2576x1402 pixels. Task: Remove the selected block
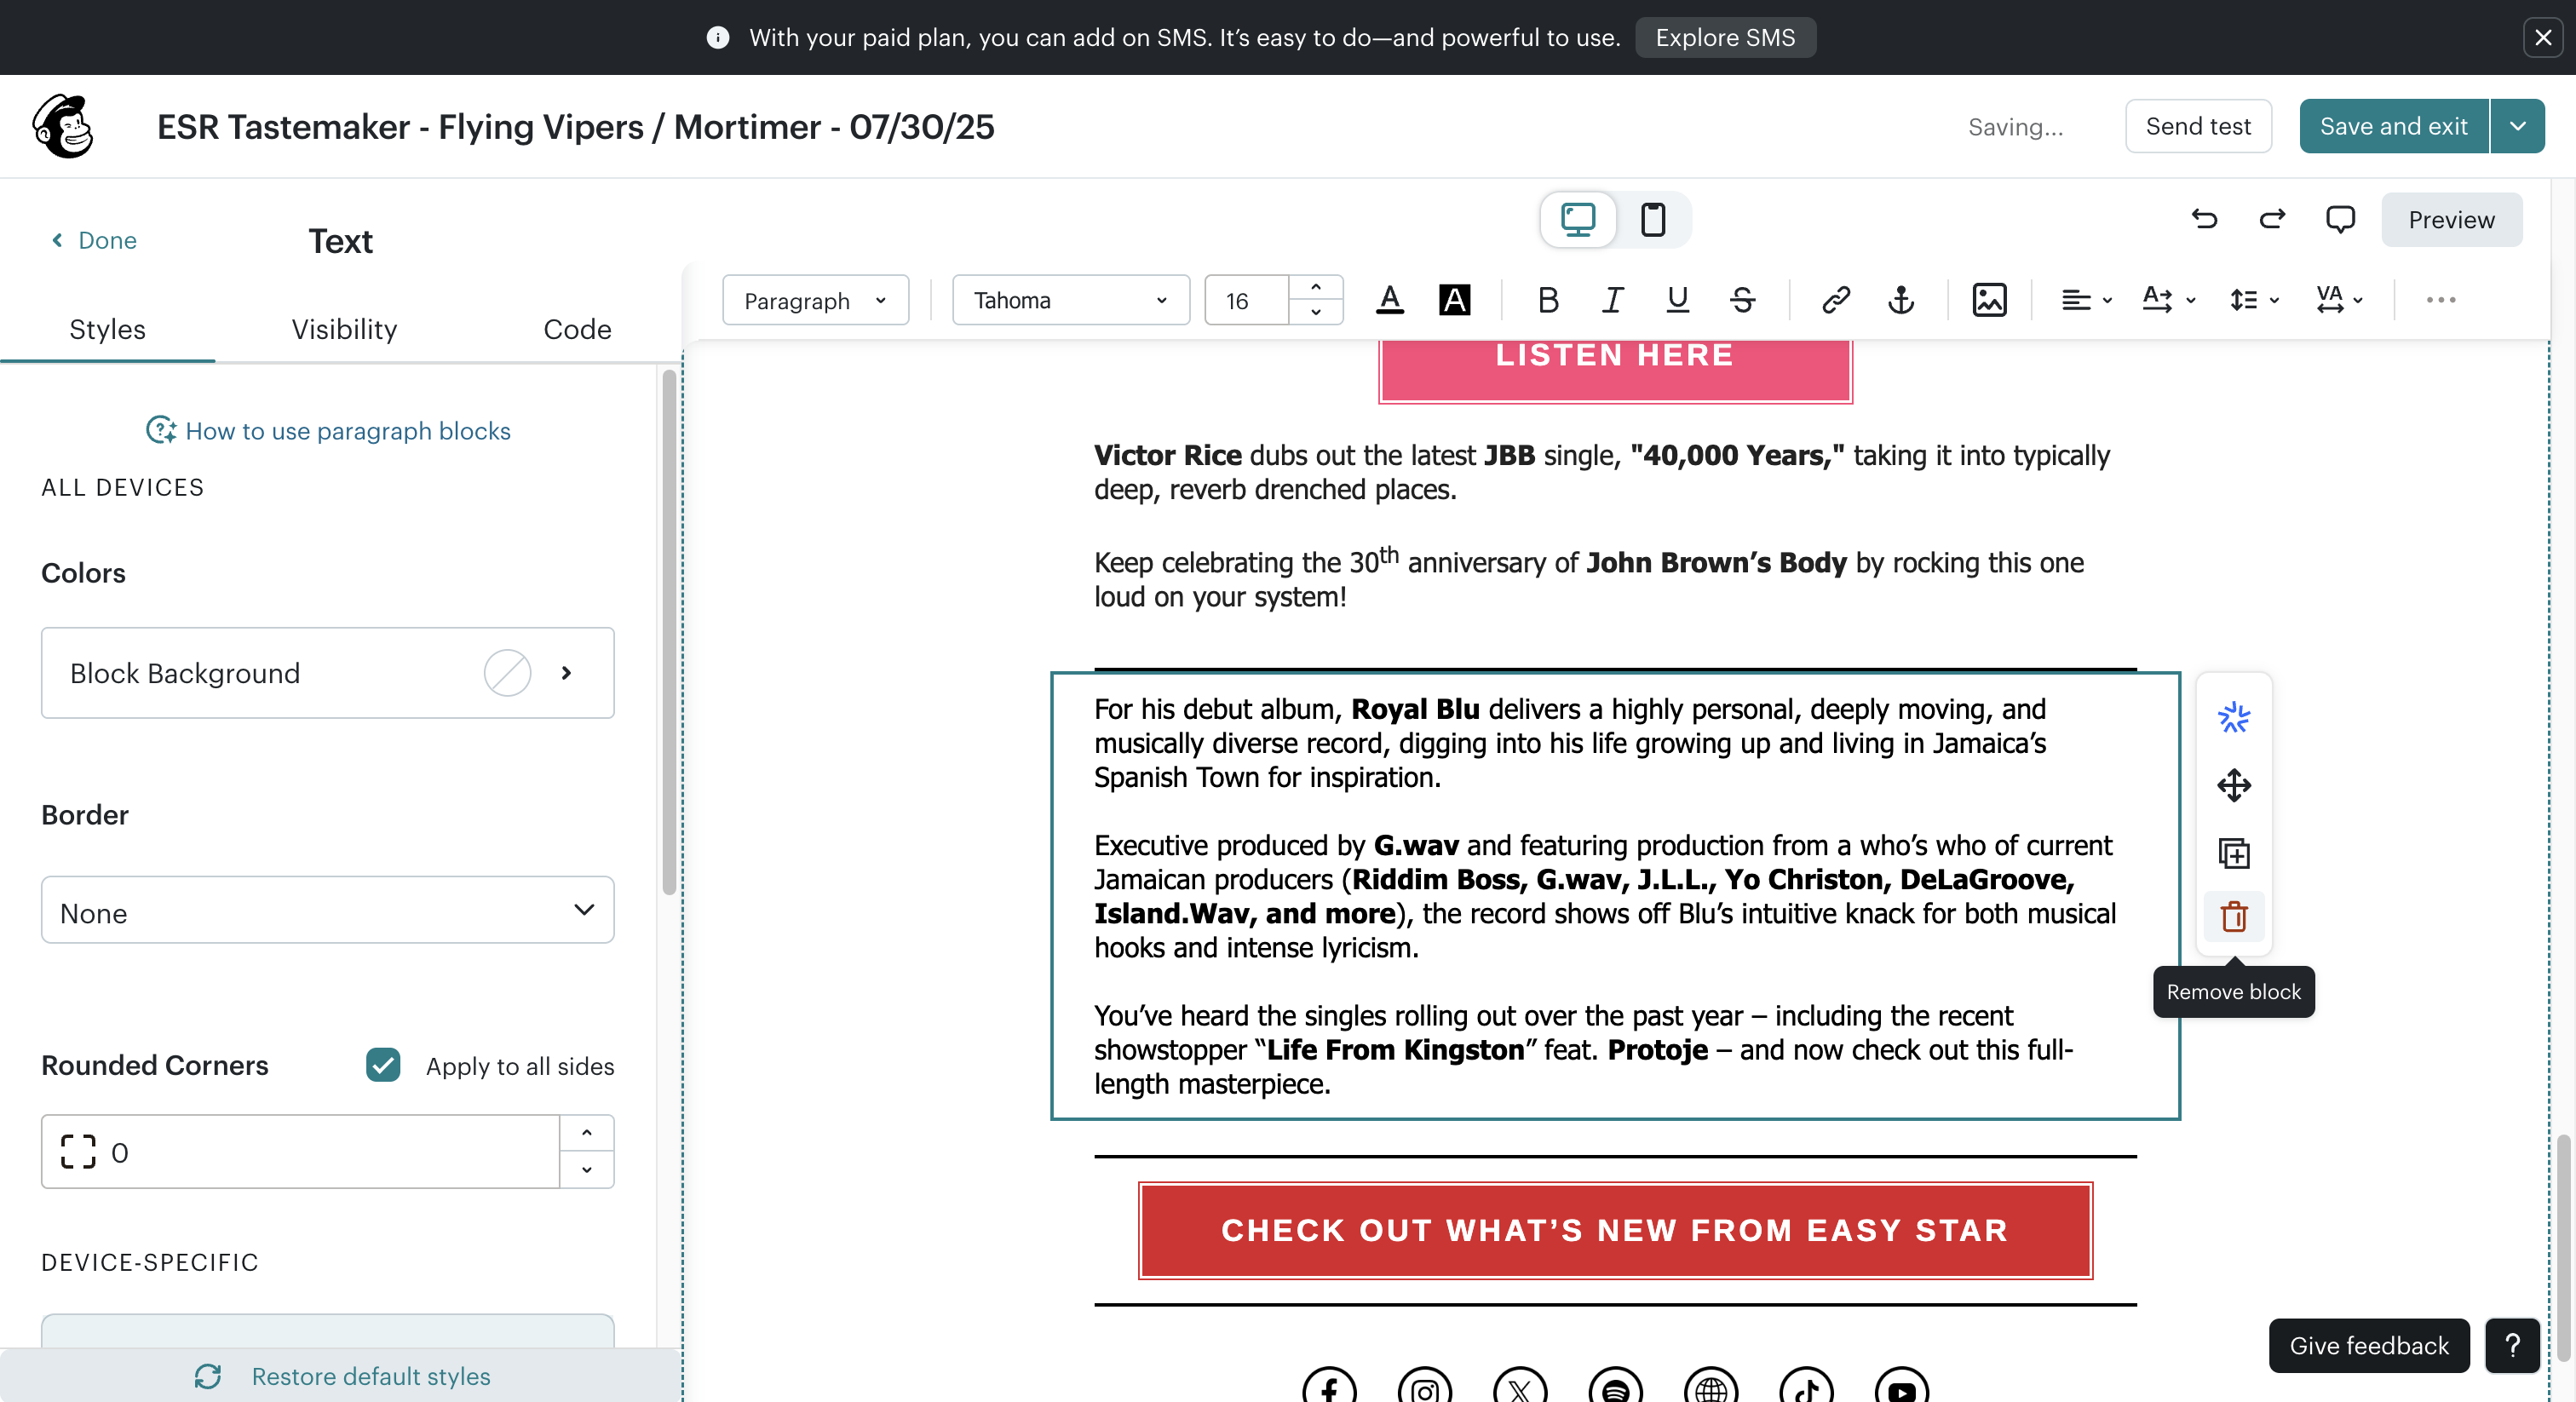click(x=2233, y=916)
